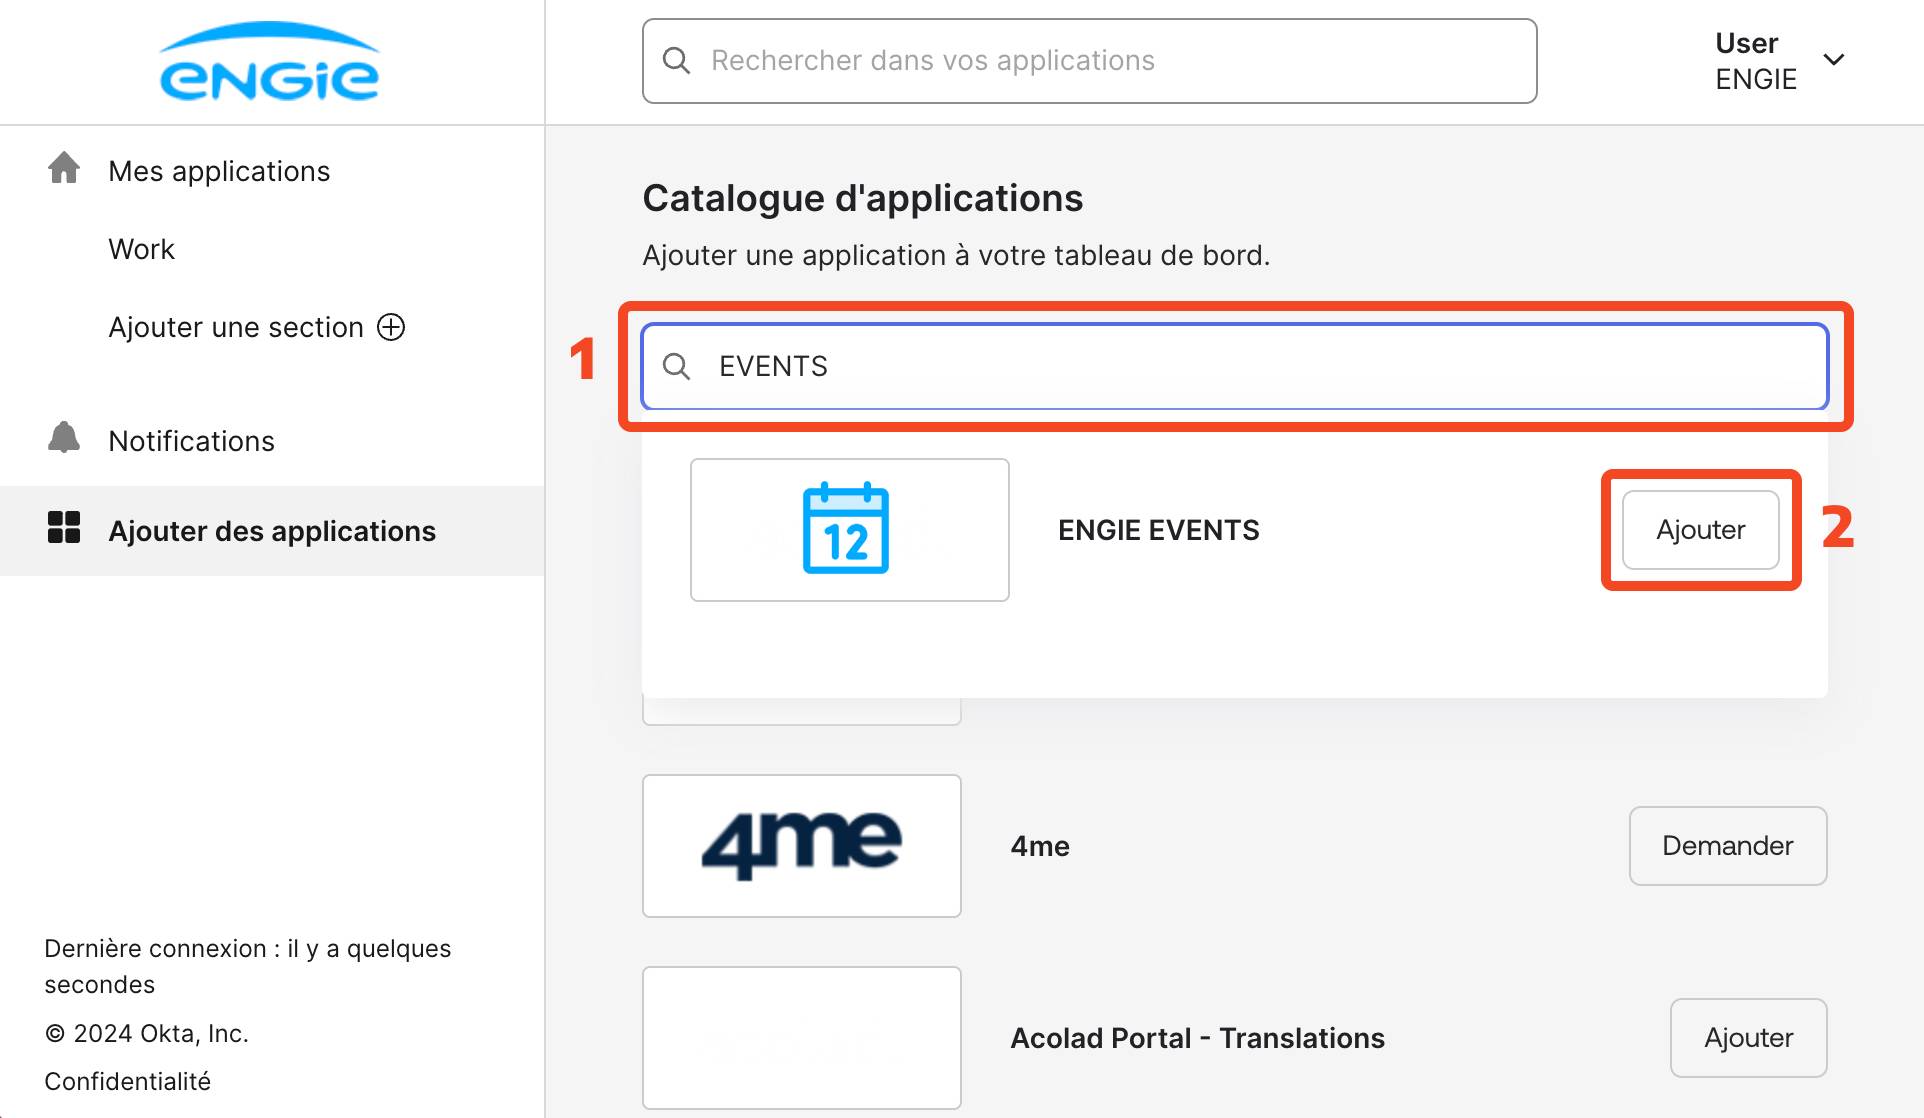
Task: Open the Confidentialité link
Action: click(128, 1081)
